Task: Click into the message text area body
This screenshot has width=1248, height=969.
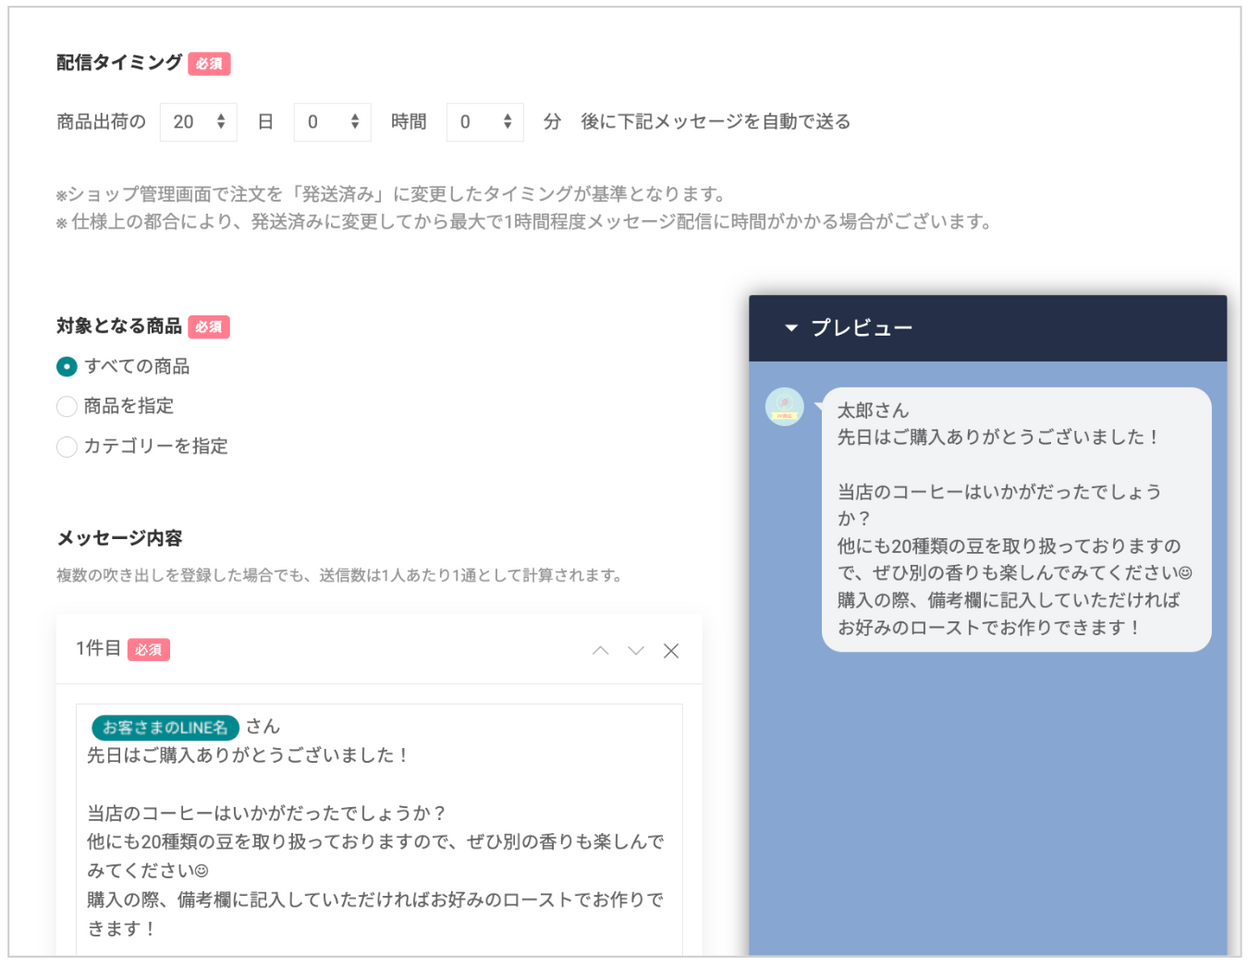Action: point(379,830)
